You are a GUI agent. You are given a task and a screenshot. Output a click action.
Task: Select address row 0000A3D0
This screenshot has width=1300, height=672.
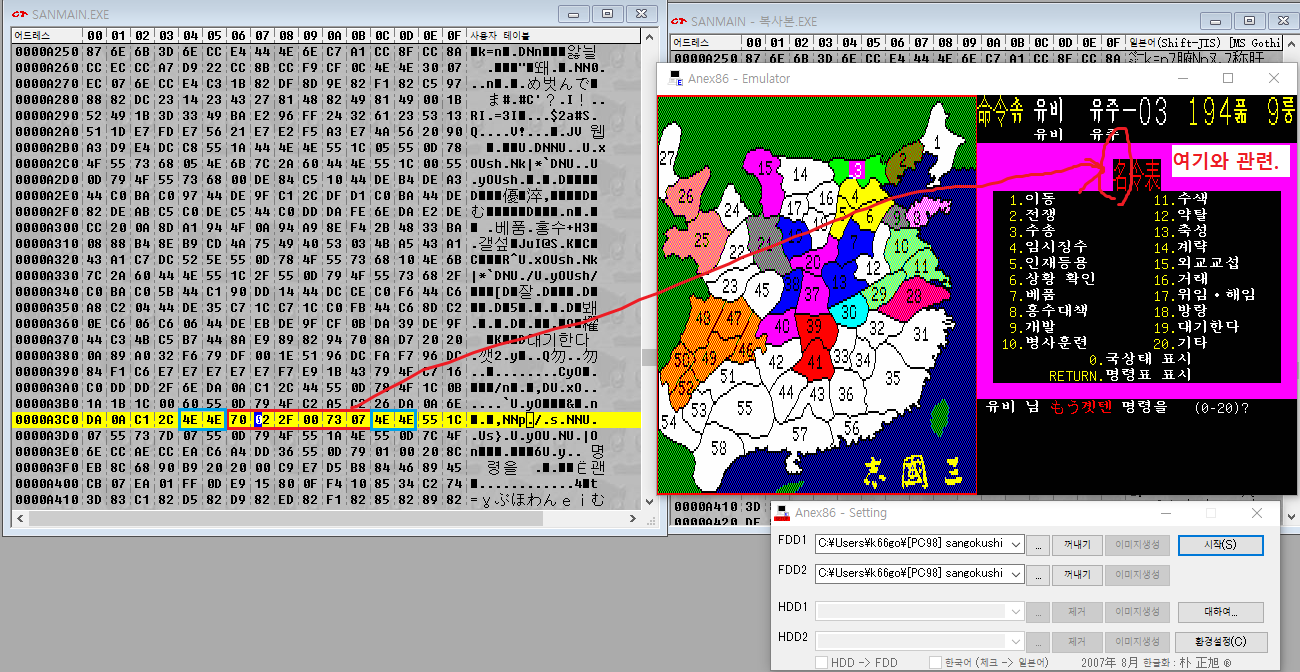tap(326, 436)
